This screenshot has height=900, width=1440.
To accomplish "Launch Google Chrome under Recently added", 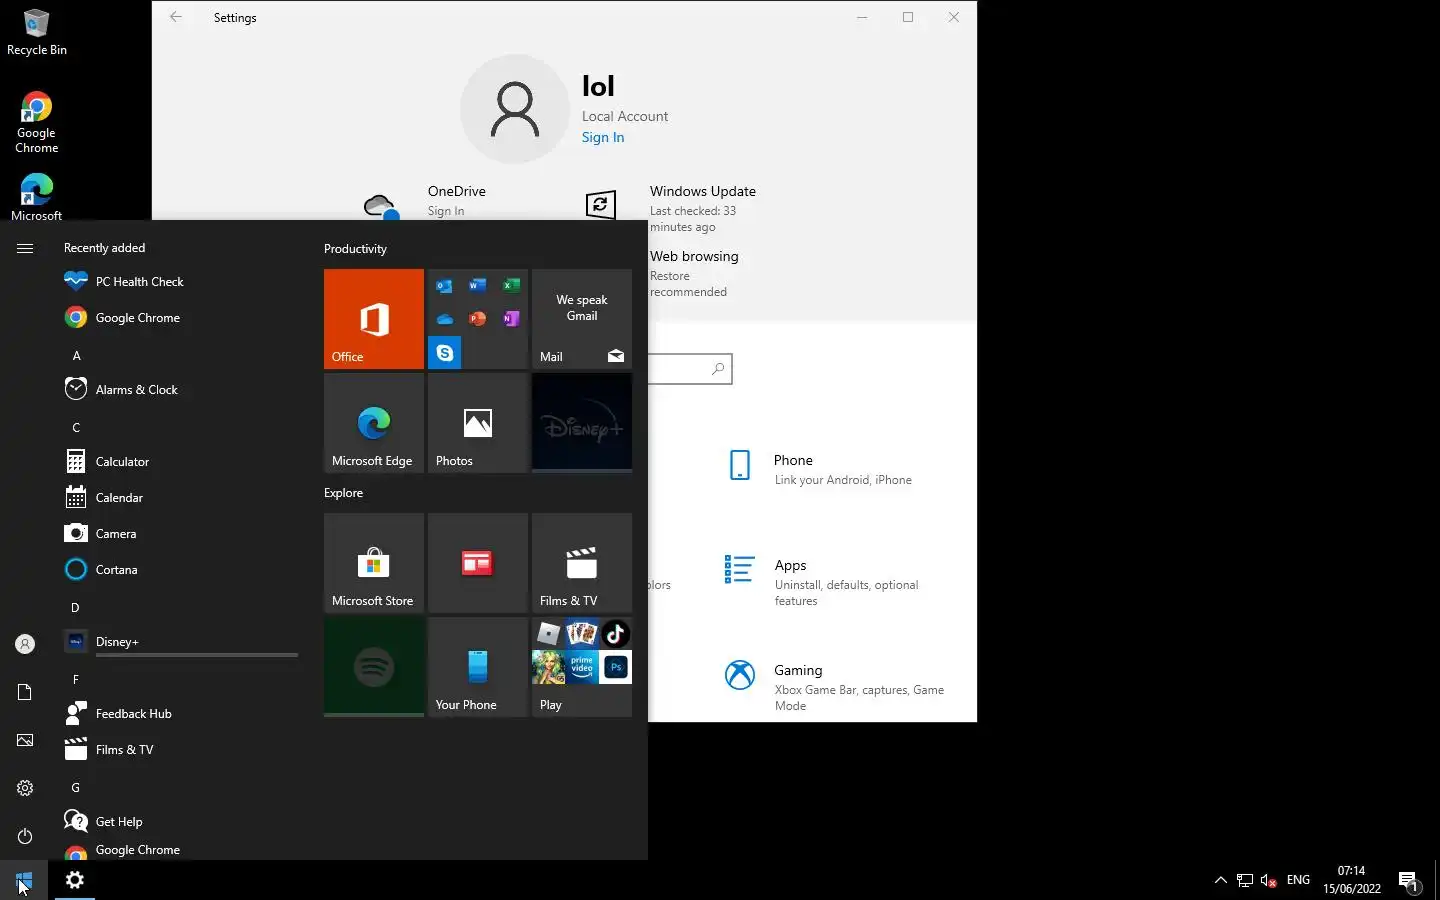I will coord(180,318).
